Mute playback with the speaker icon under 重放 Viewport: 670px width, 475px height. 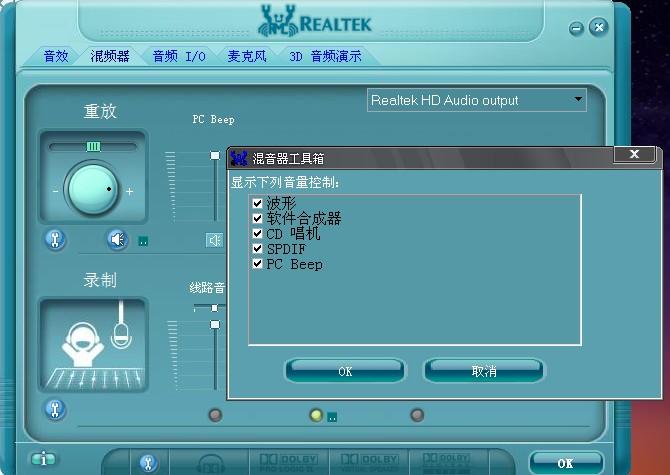[x=117, y=239]
